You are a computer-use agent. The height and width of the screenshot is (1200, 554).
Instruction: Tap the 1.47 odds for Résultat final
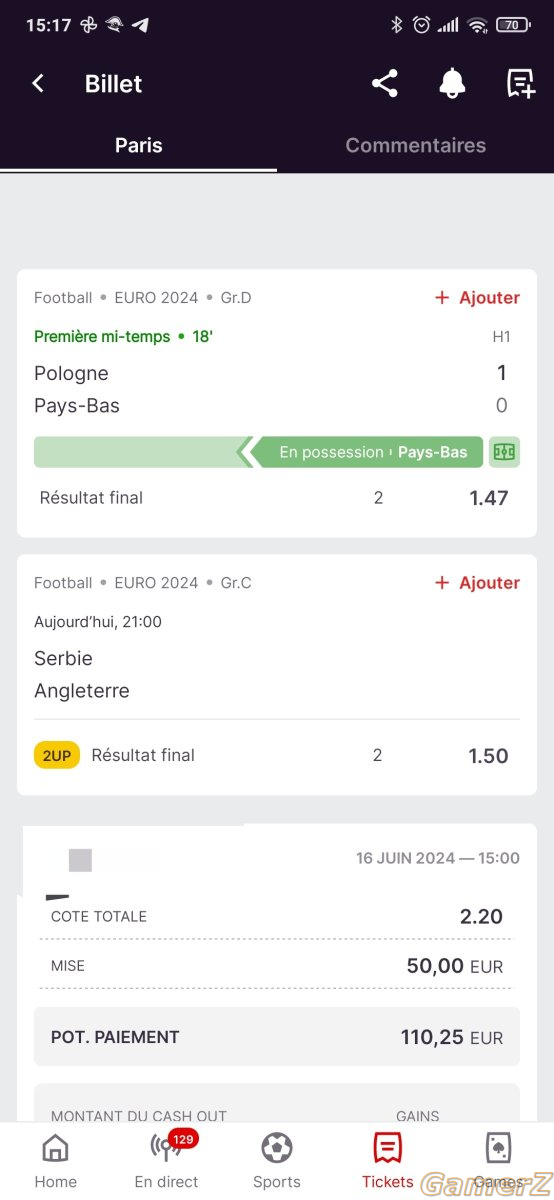(x=489, y=498)
